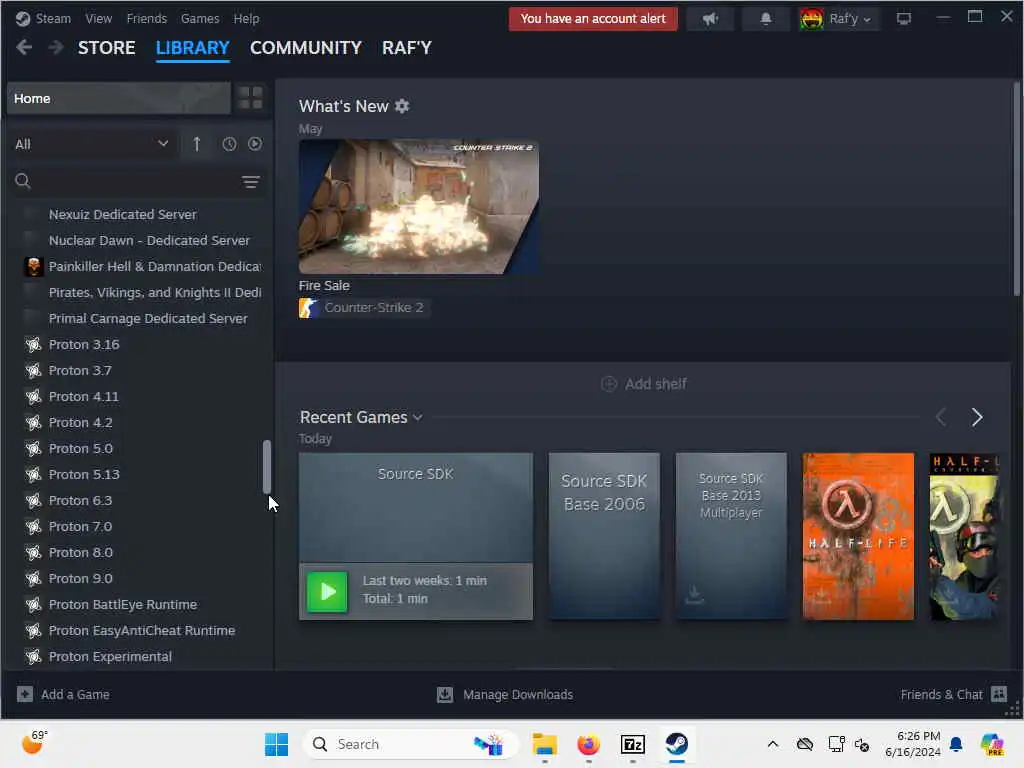Show ready to play games icon
This screenshot has width=1024, height=768.
point(255,144)
